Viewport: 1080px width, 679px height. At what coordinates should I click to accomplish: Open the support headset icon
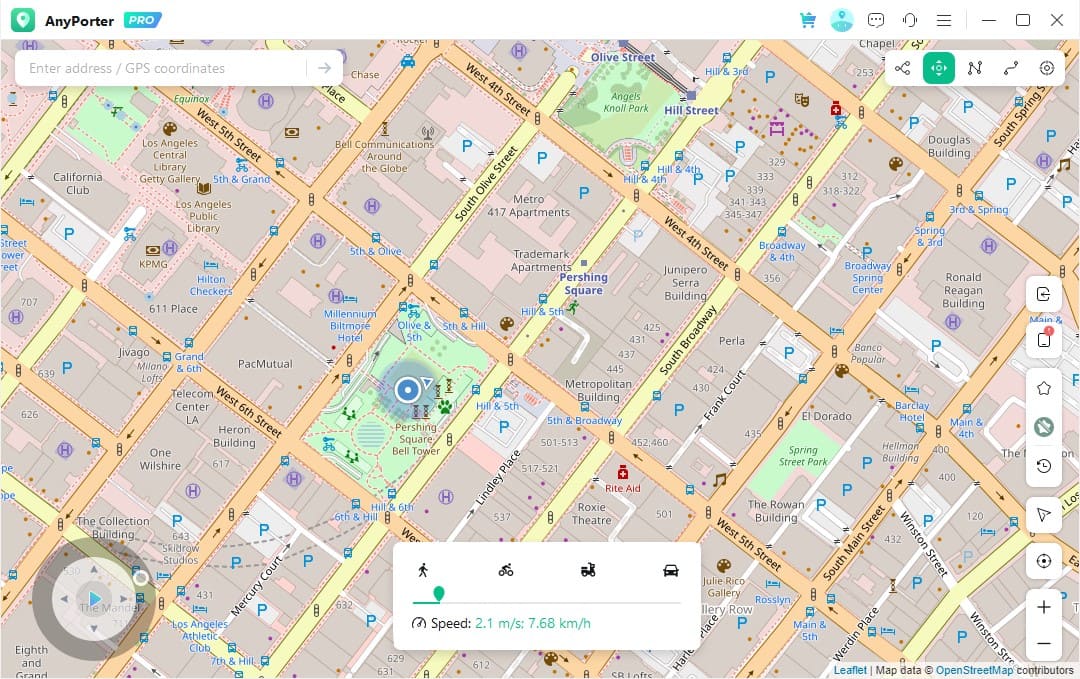(910, 20)
